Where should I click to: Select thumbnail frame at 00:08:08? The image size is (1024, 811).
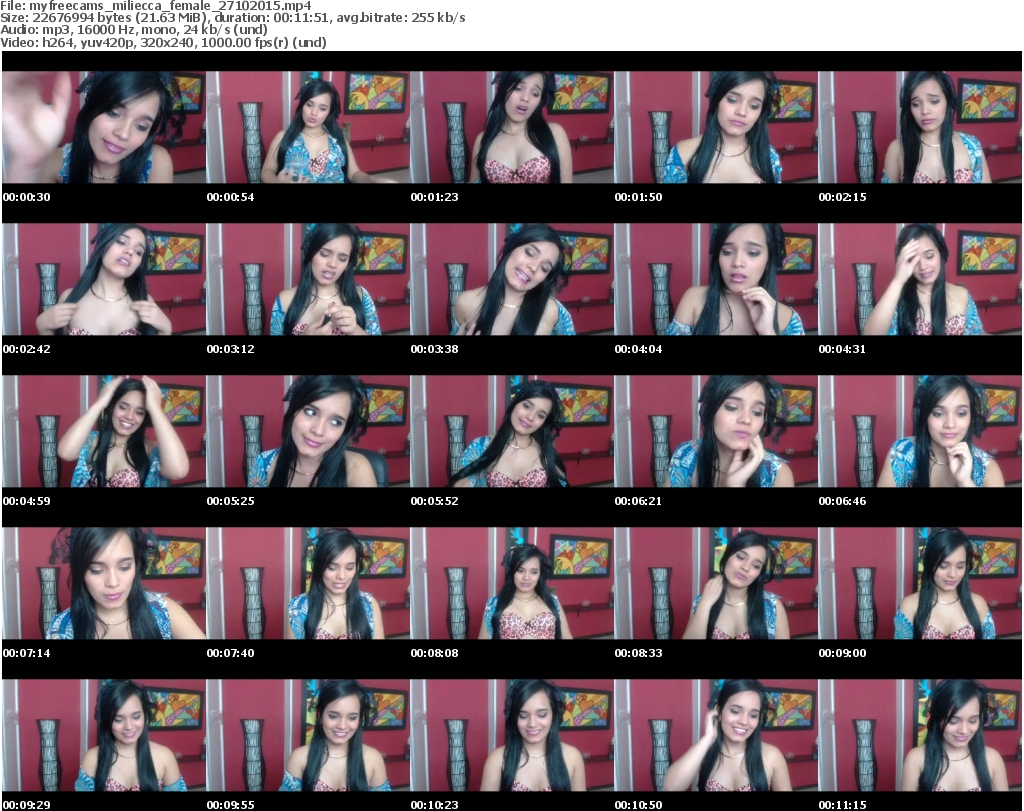[512, 584]
